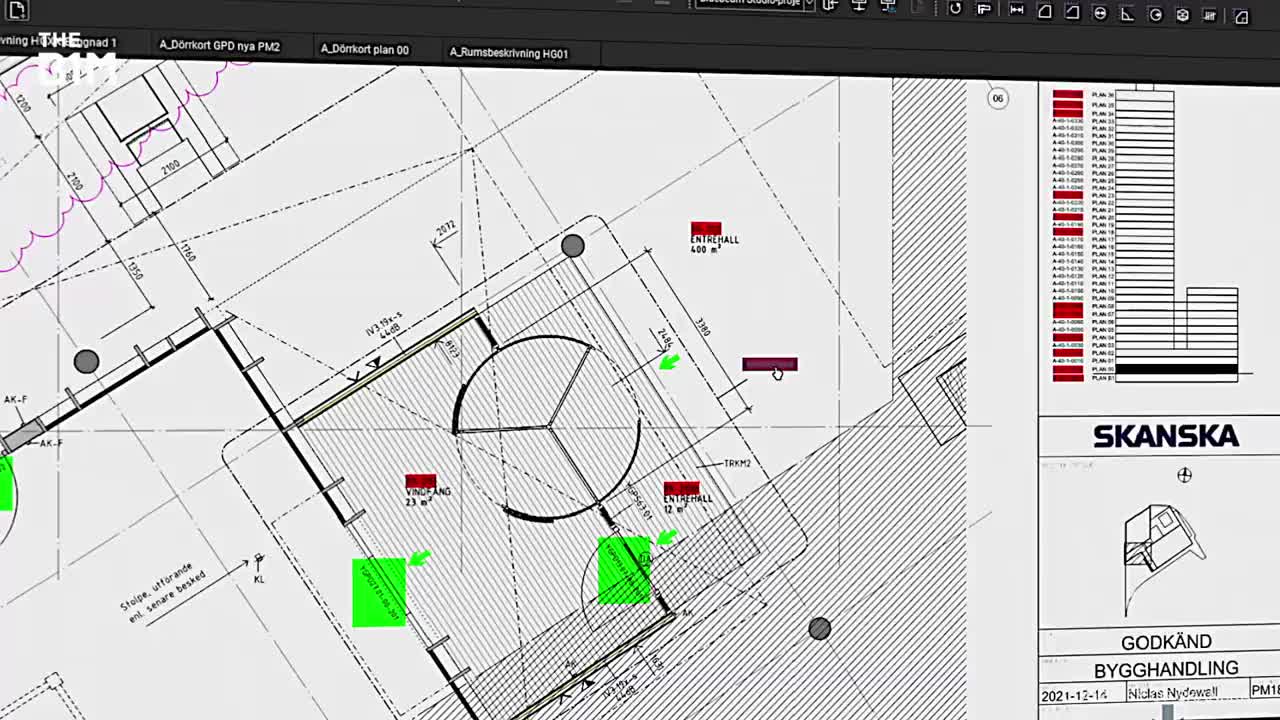Image resolution: width=1280 pixels, height=720 pixels.
Task: Click the rotate arrow toolbar icon
Action: (955, 9)
